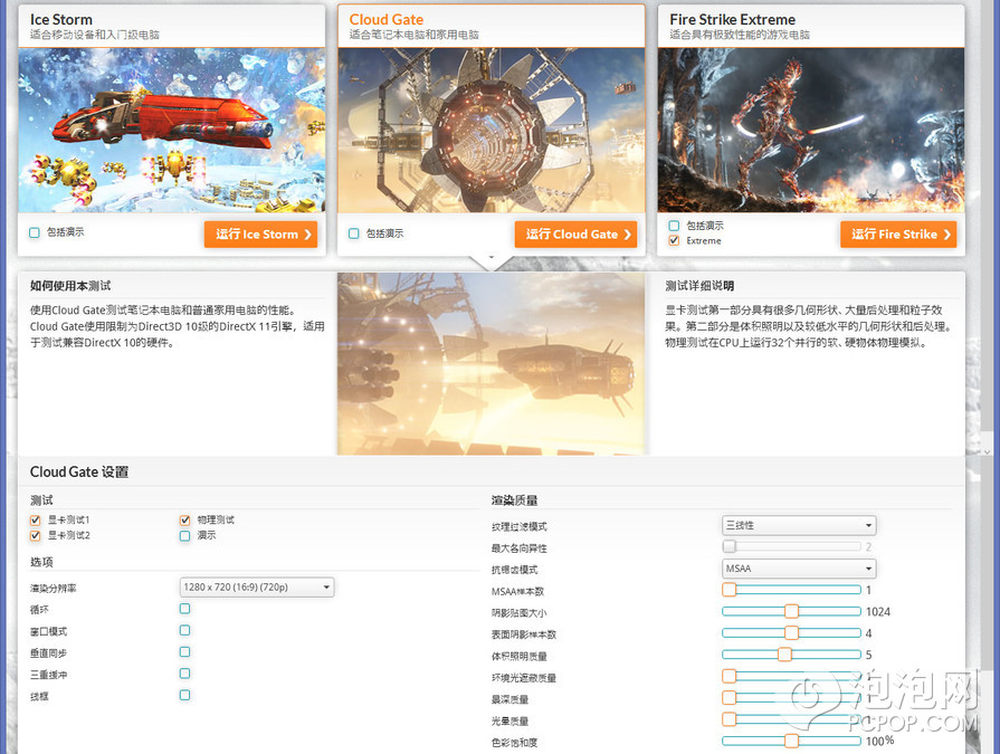
Task: Disable the 显卡测试1 checkbox
Action: (35, 520)
